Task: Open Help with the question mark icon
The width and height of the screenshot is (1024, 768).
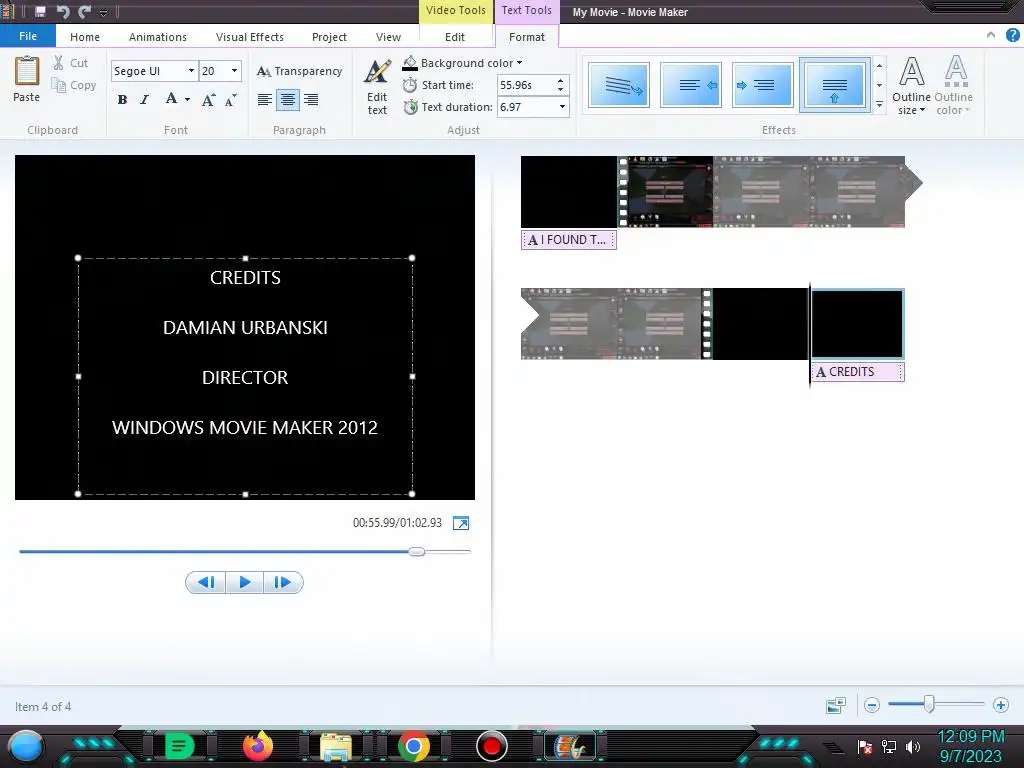Action: click(x=1013, y=35)
